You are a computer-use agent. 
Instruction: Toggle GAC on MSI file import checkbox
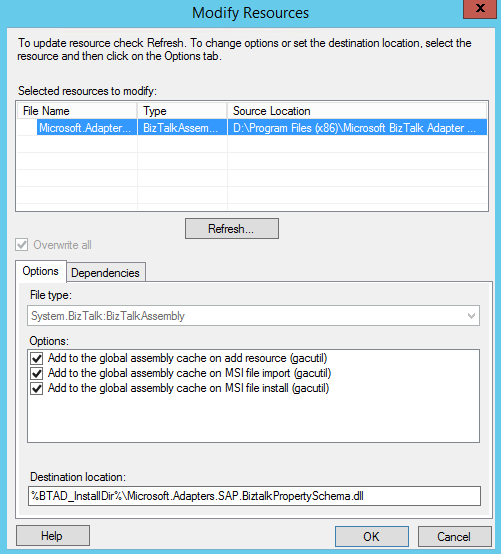[x=37, y=373]
